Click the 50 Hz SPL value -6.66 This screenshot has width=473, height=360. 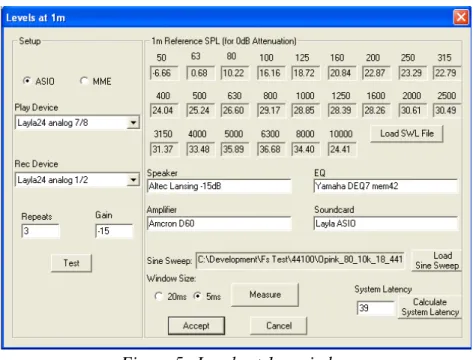point(164,73)
